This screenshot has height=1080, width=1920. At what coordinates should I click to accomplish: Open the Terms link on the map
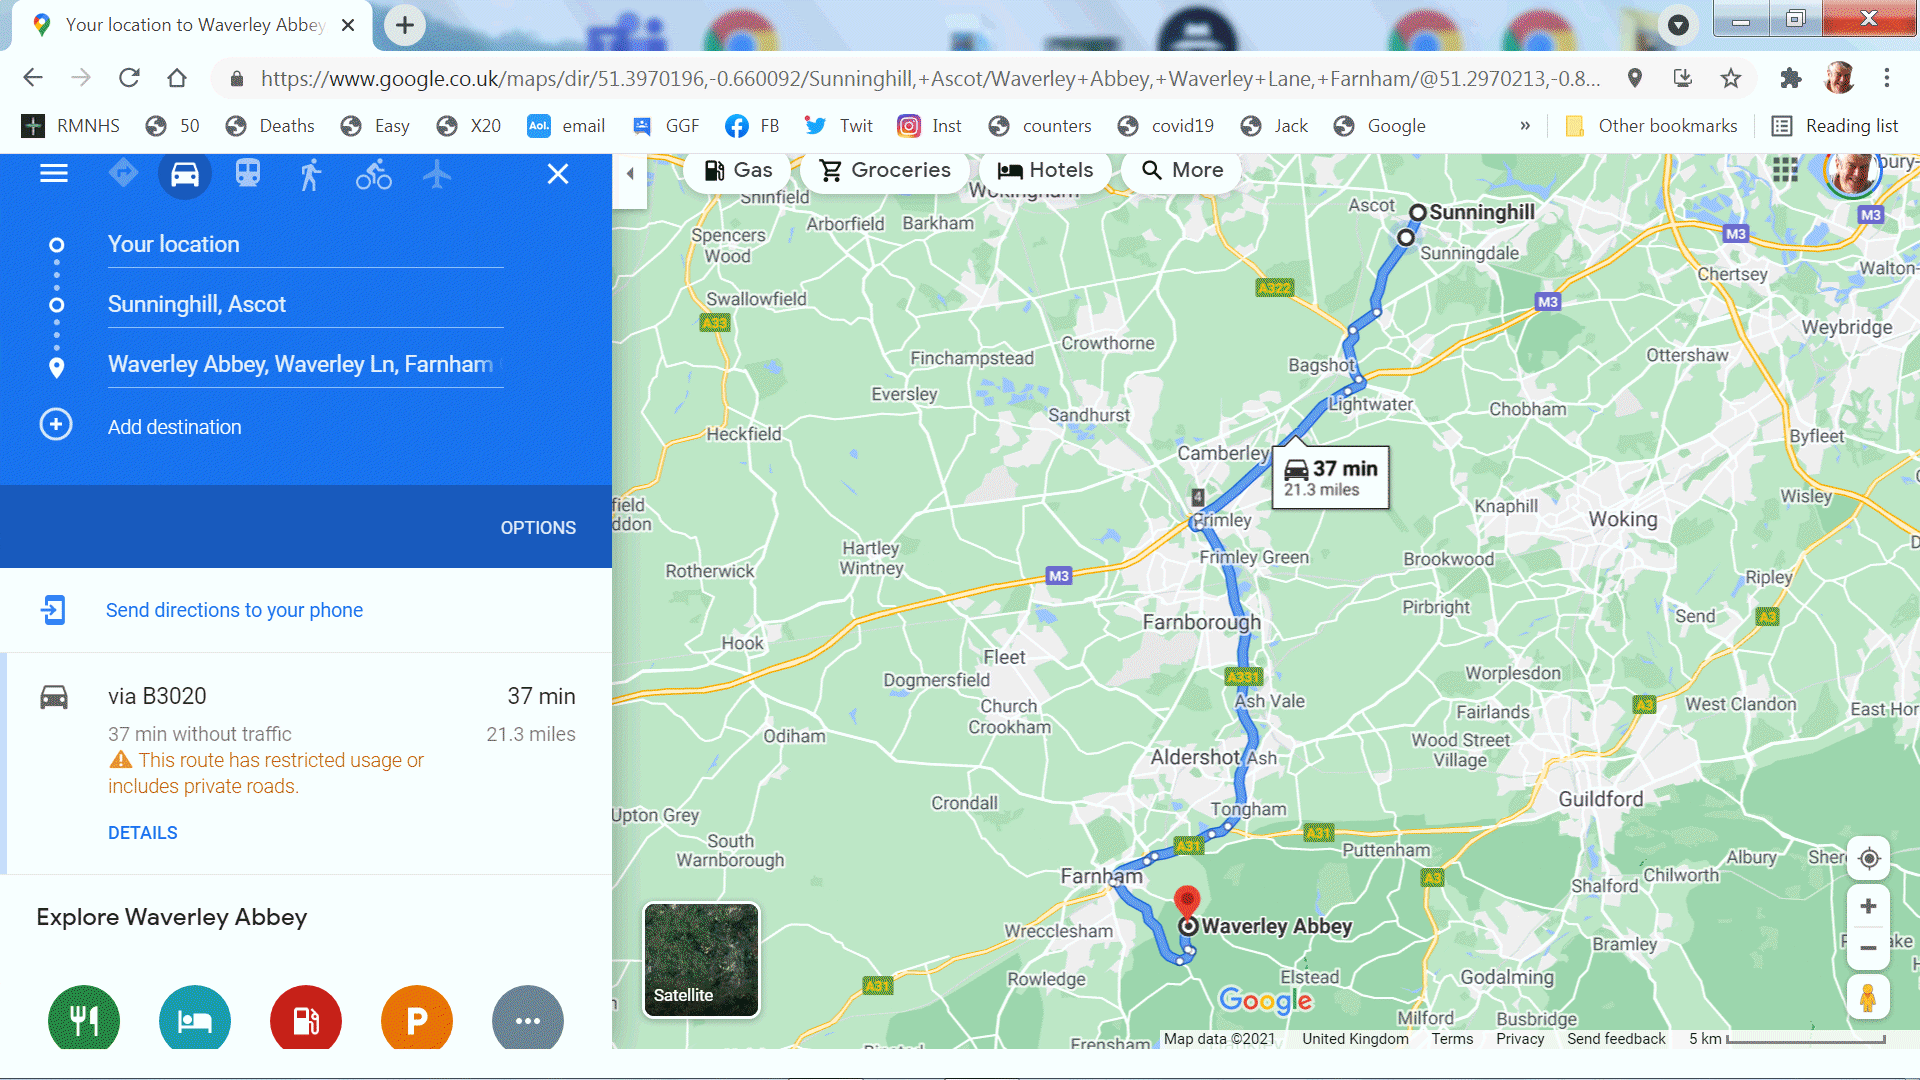coord(1452,1039)
